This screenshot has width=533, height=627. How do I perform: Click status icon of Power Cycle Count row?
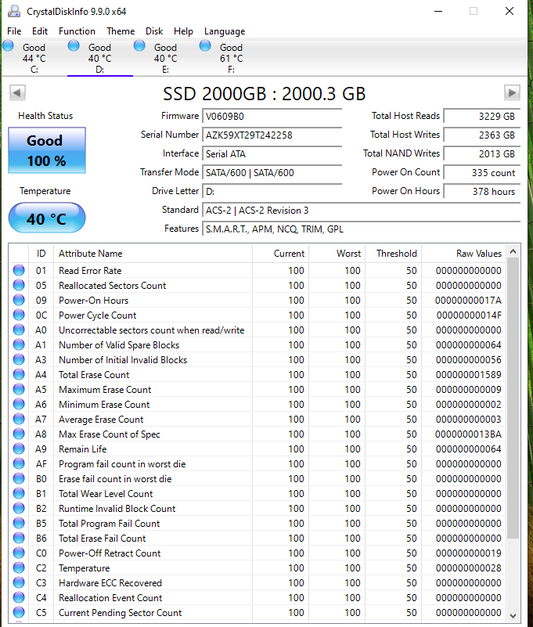[19, 315]
